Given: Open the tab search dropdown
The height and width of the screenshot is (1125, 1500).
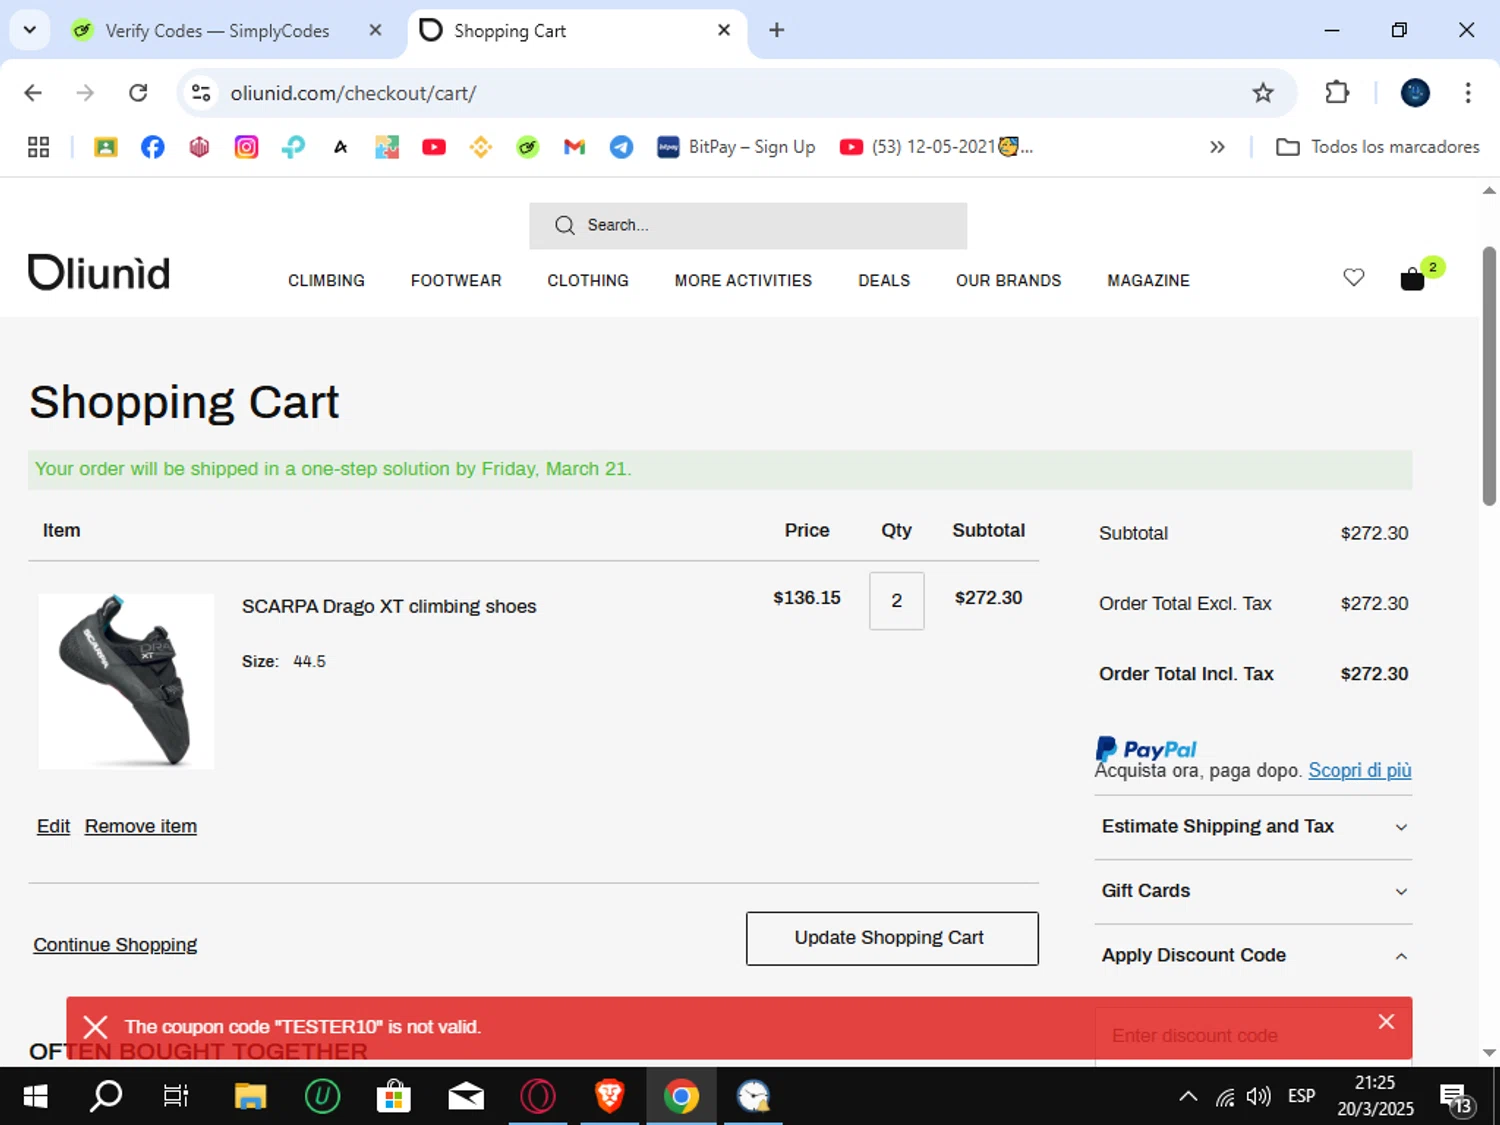Looking at the screenshot, I should coord(30,30).
